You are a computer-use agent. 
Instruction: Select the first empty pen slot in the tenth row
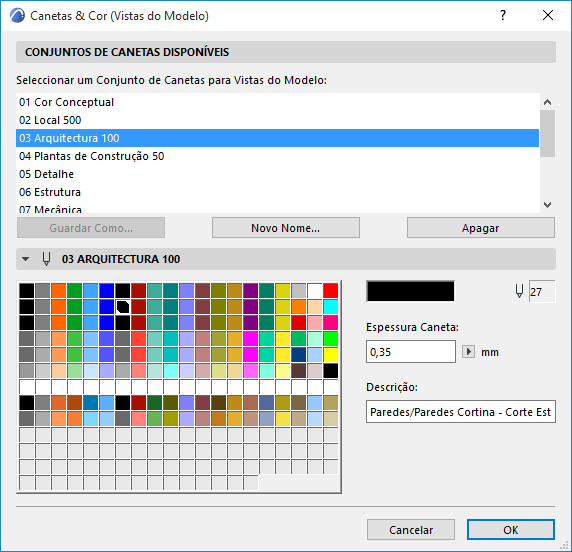click(x=27, y=435)
